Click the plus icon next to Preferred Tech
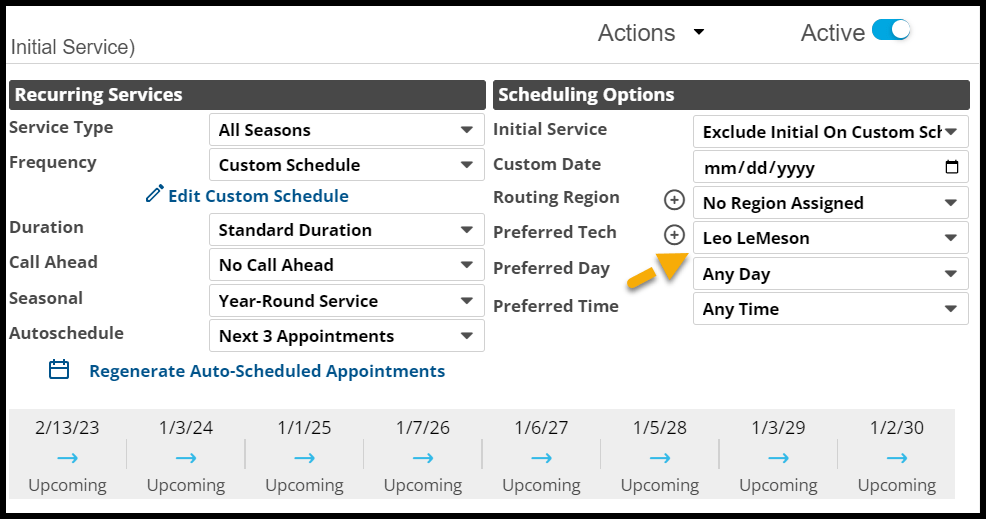 click(675, 236)
